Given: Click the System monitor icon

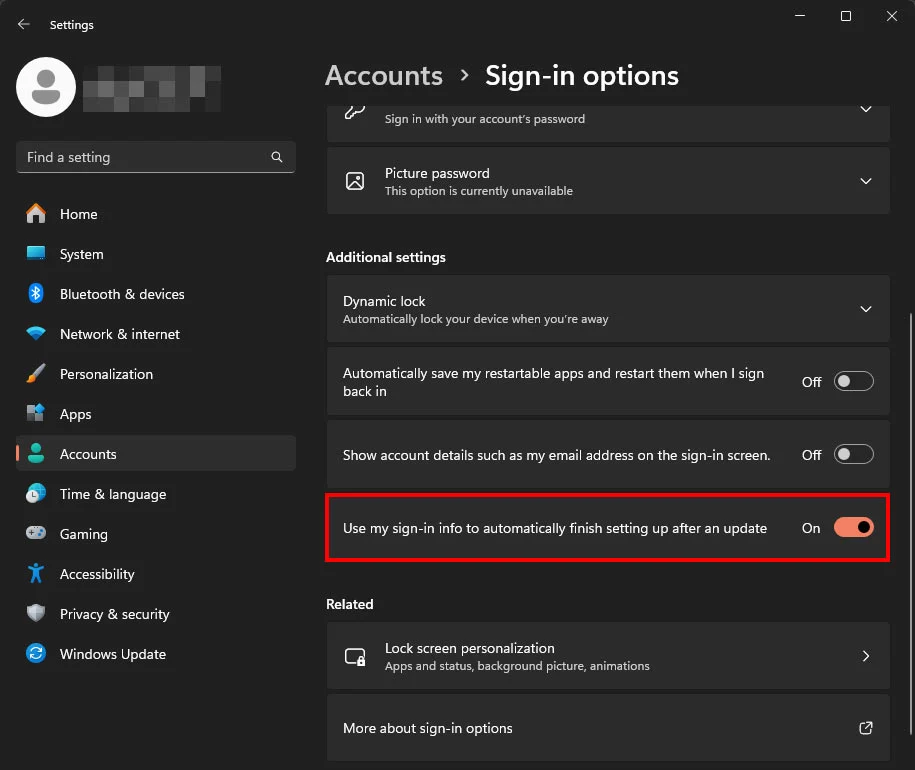Looking at the screenshot, I should 36,253.
